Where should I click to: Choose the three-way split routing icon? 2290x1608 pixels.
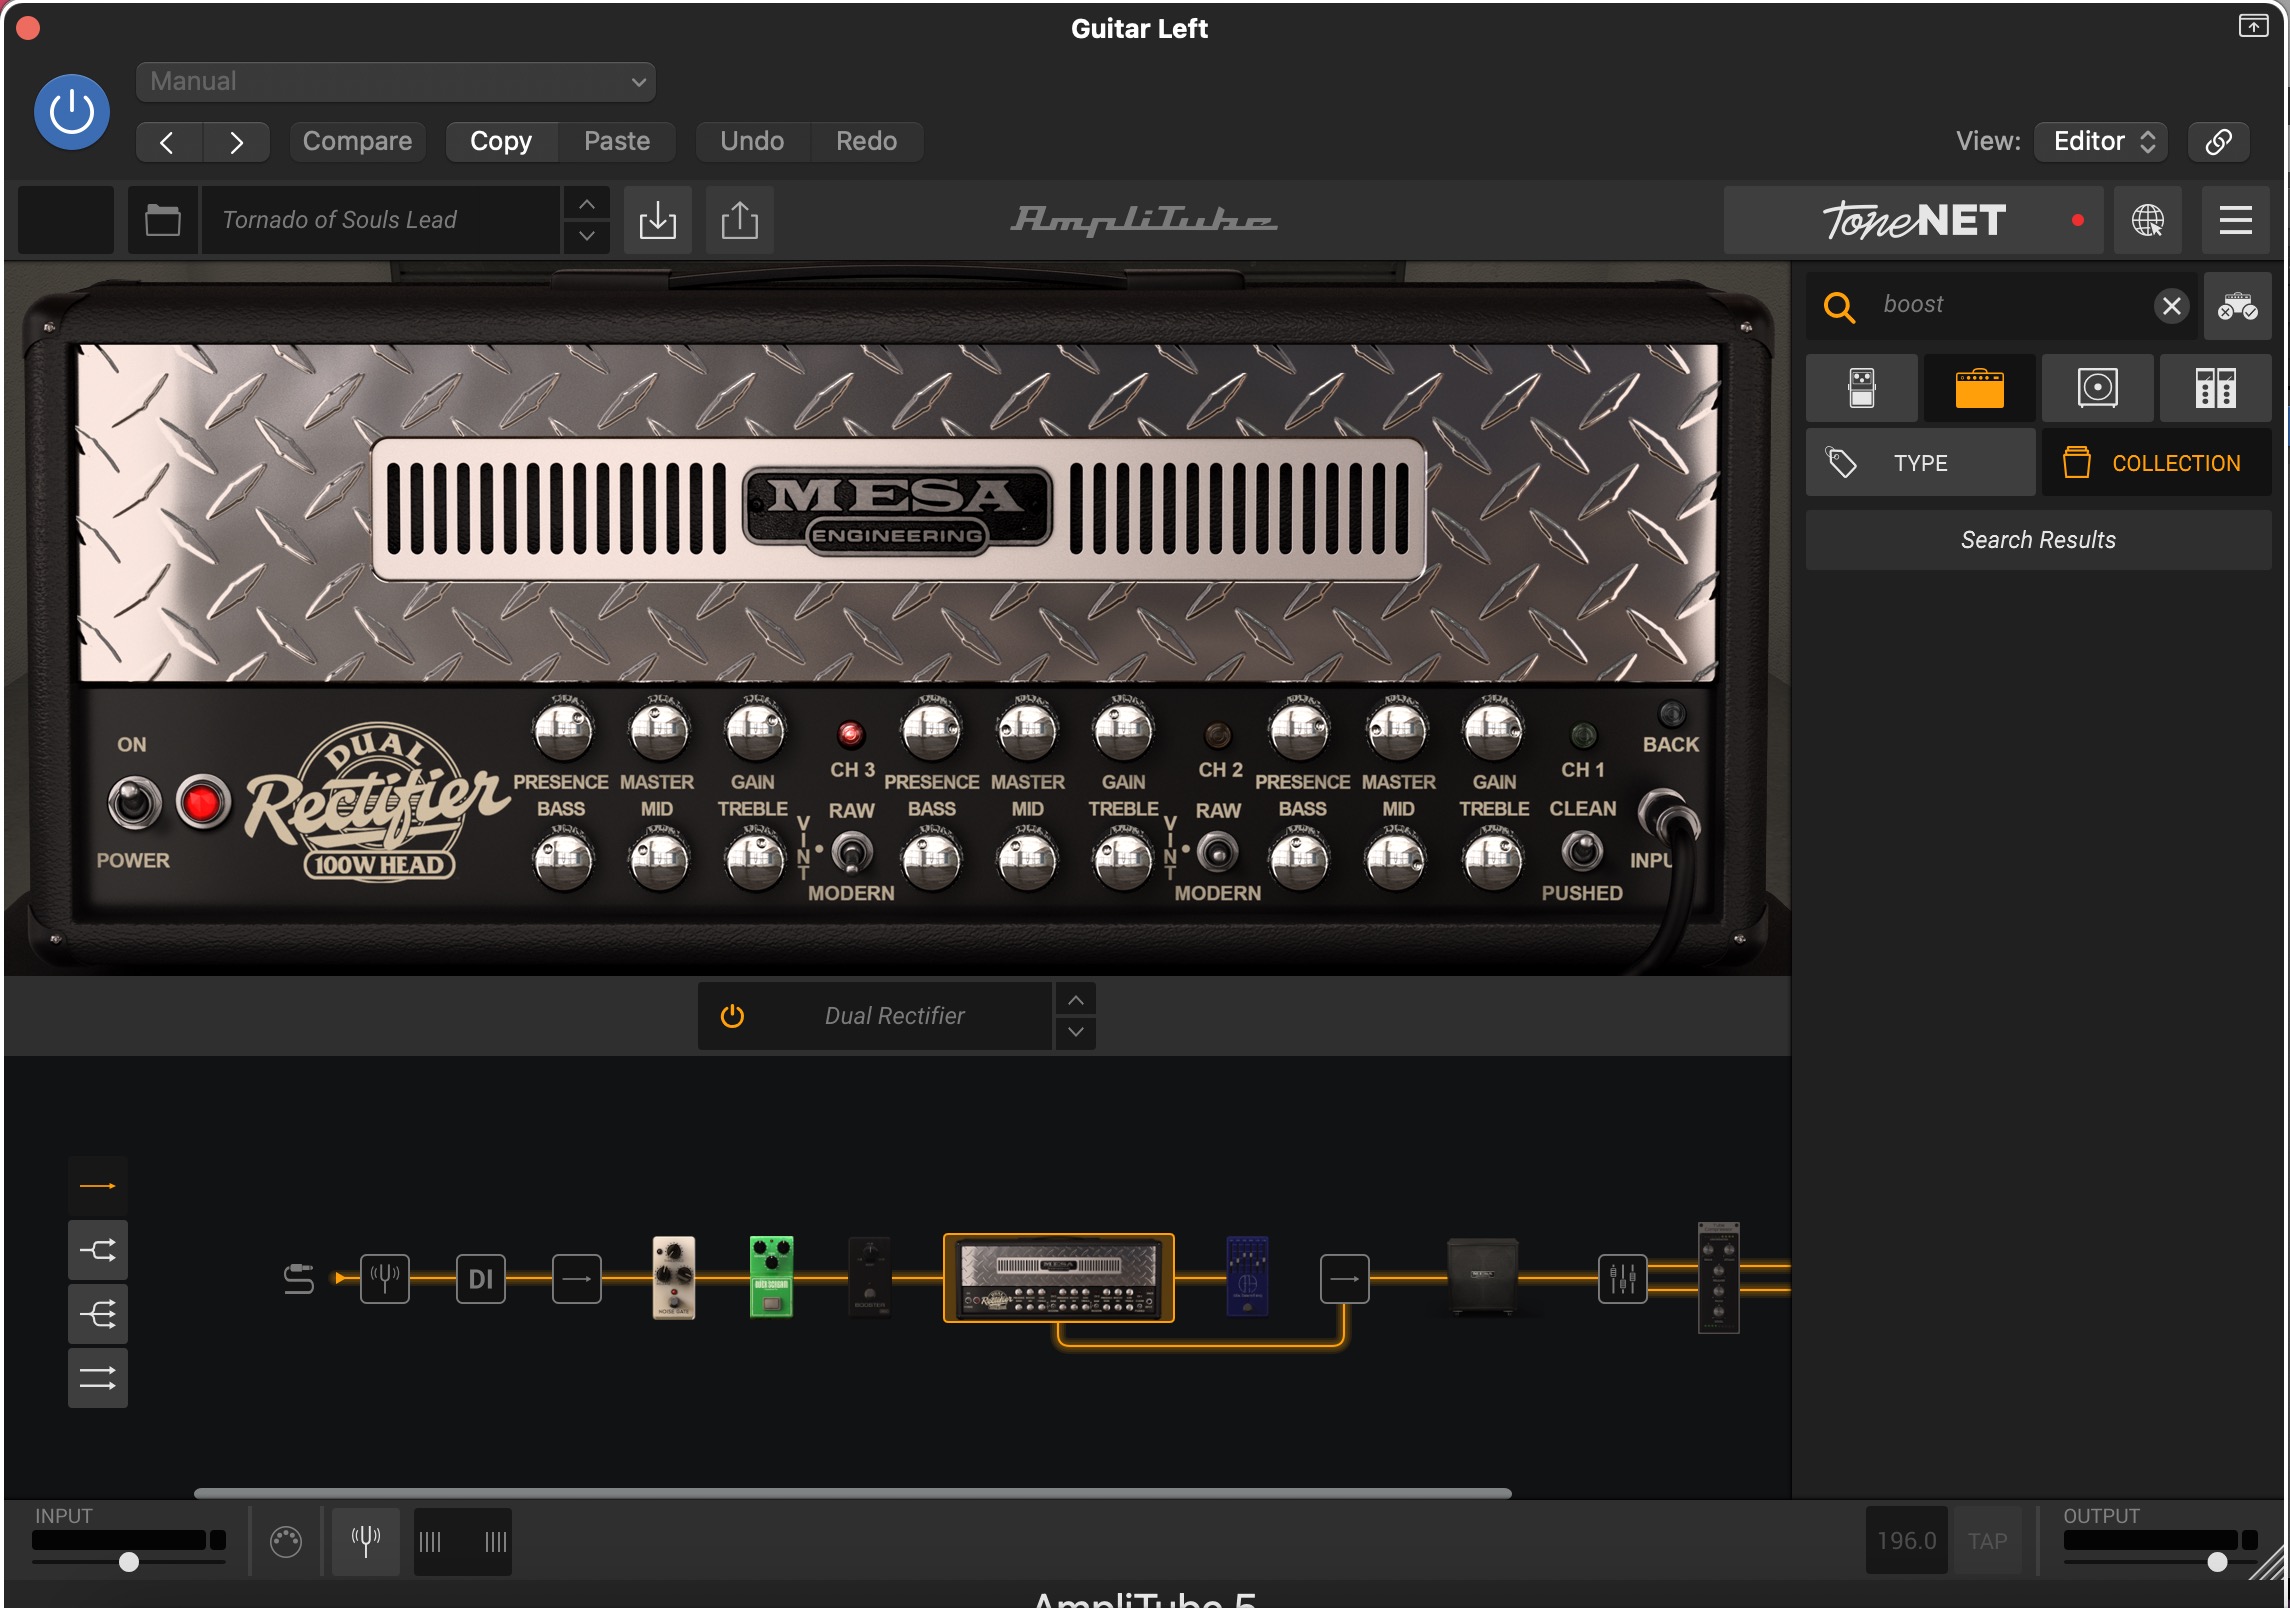pyautogui.click(x=98, y=1314)
